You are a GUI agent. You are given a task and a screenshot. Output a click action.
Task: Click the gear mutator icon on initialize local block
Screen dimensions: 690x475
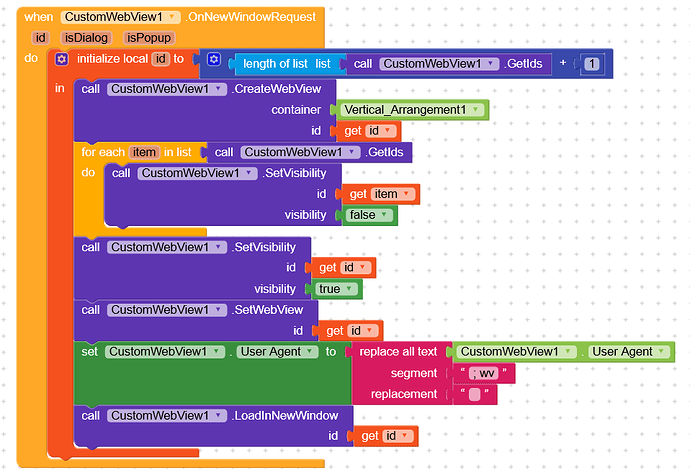(62, 59)
